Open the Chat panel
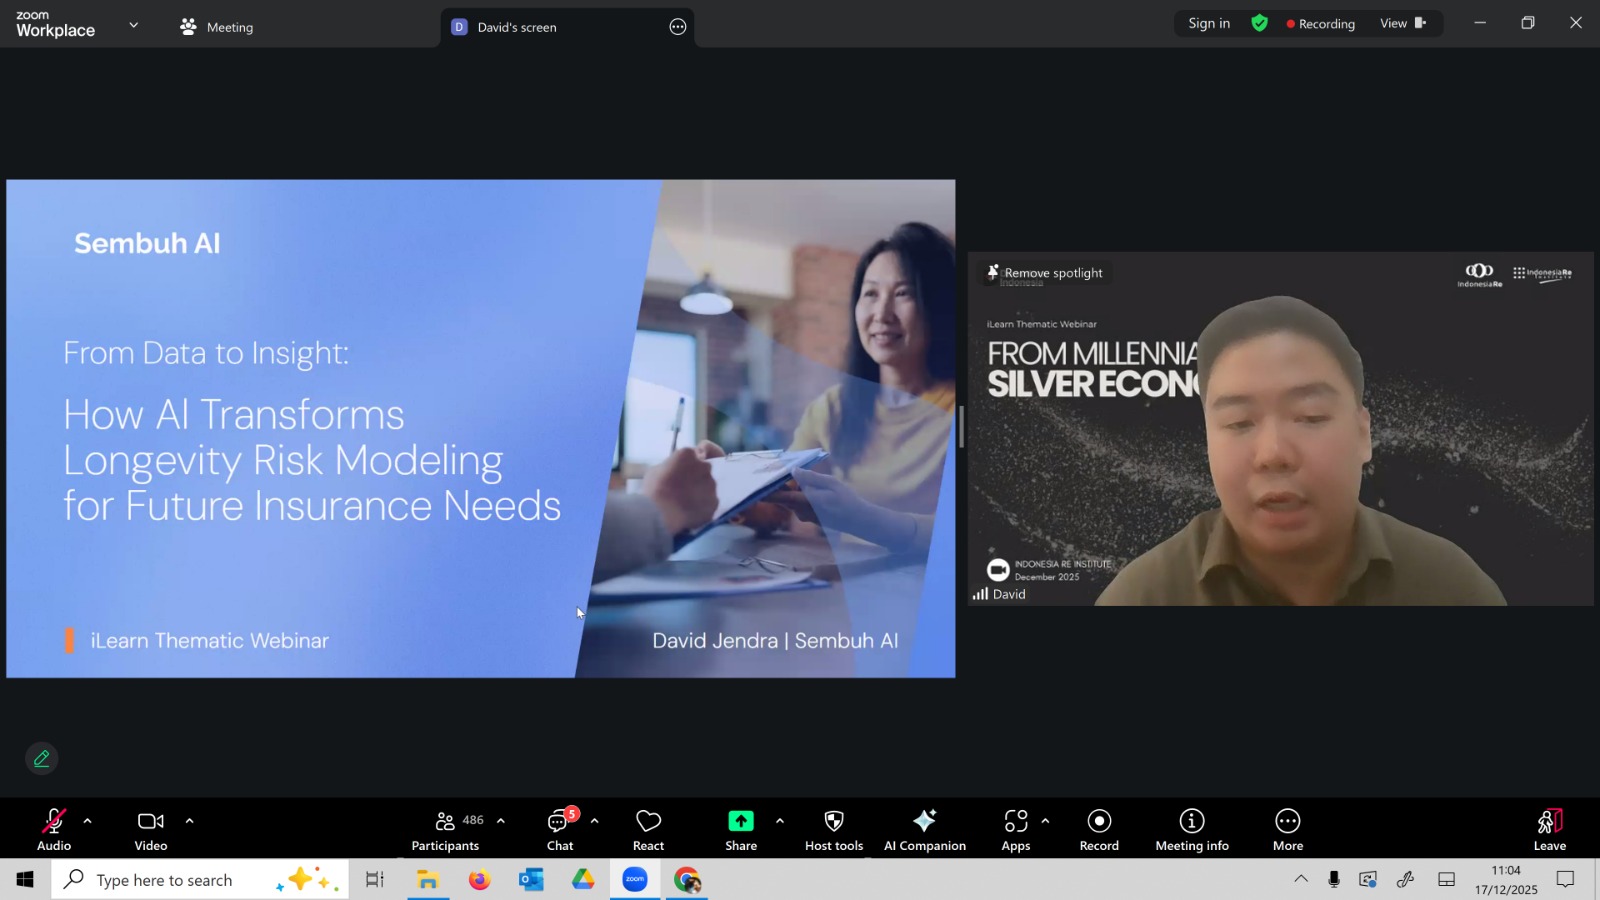This screenshot has height=900, width=1600. (560, 829)
